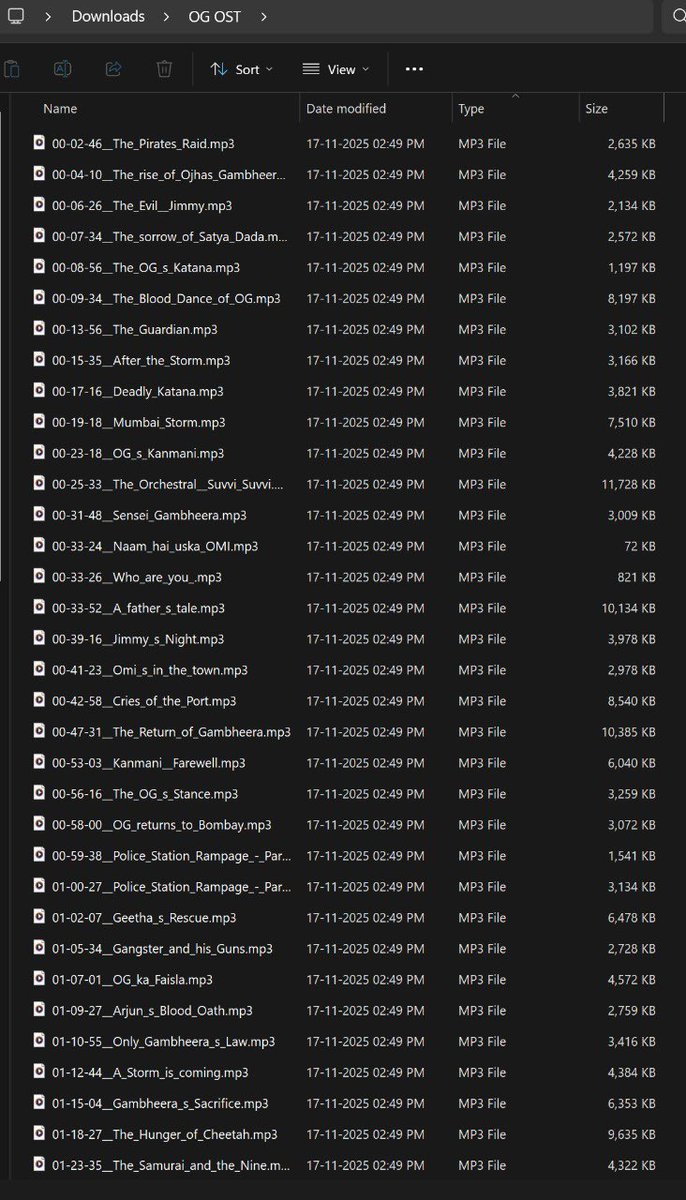Select 00-58-00__OG_returns_to_Bombay.mp3
Viewport: 686px width, 1200px height.
pyautogui.click(x=162, y=825)
